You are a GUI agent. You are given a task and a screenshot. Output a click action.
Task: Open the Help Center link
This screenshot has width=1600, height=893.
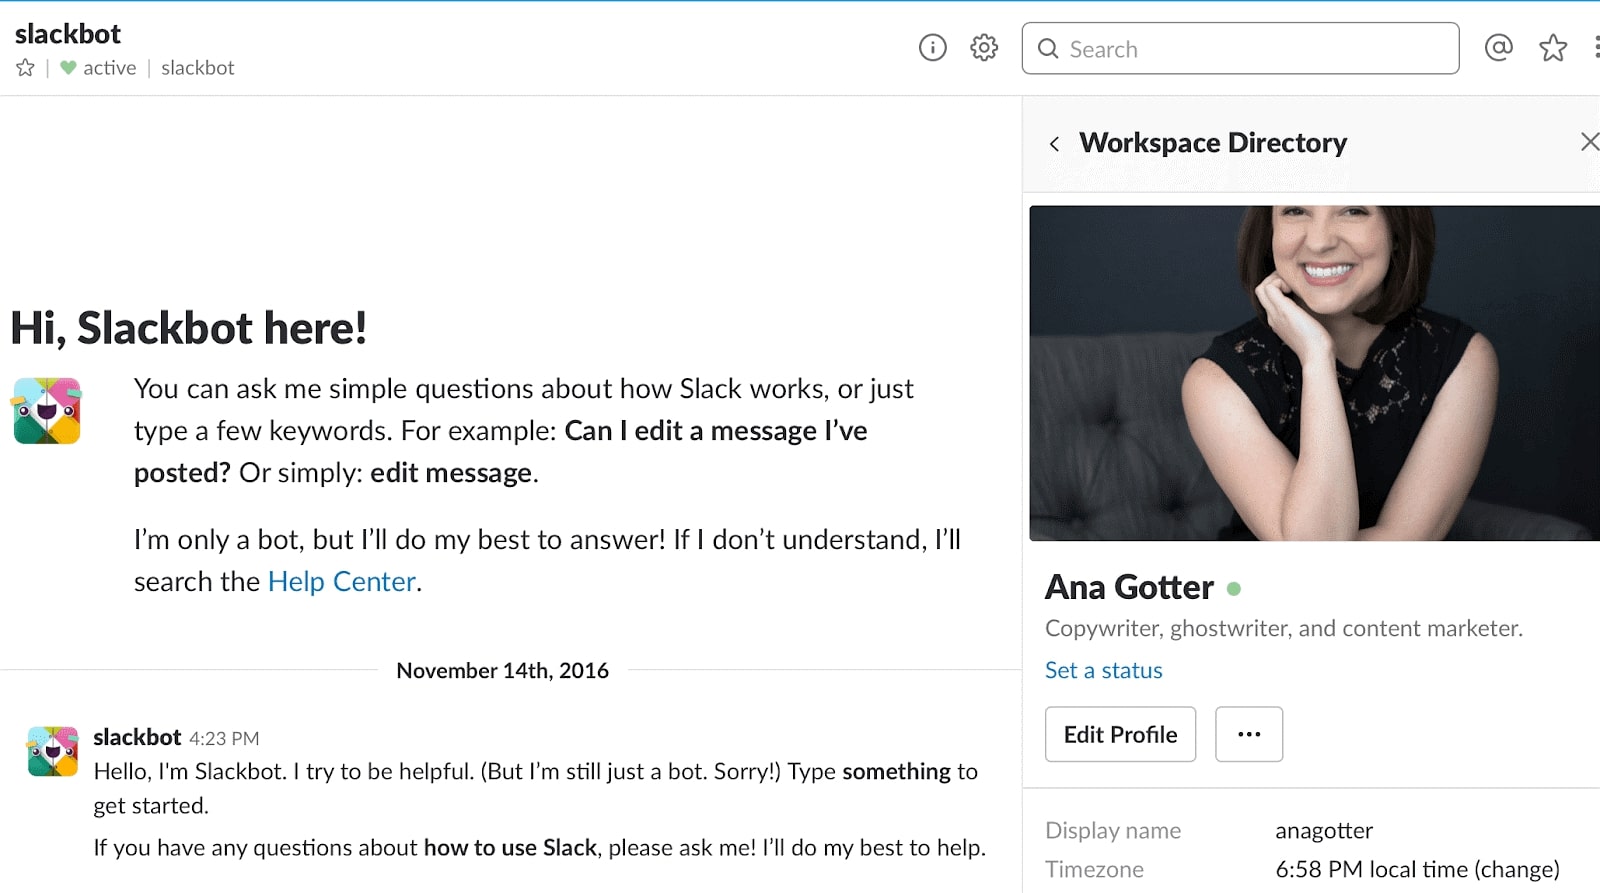(x=341, y=581)
